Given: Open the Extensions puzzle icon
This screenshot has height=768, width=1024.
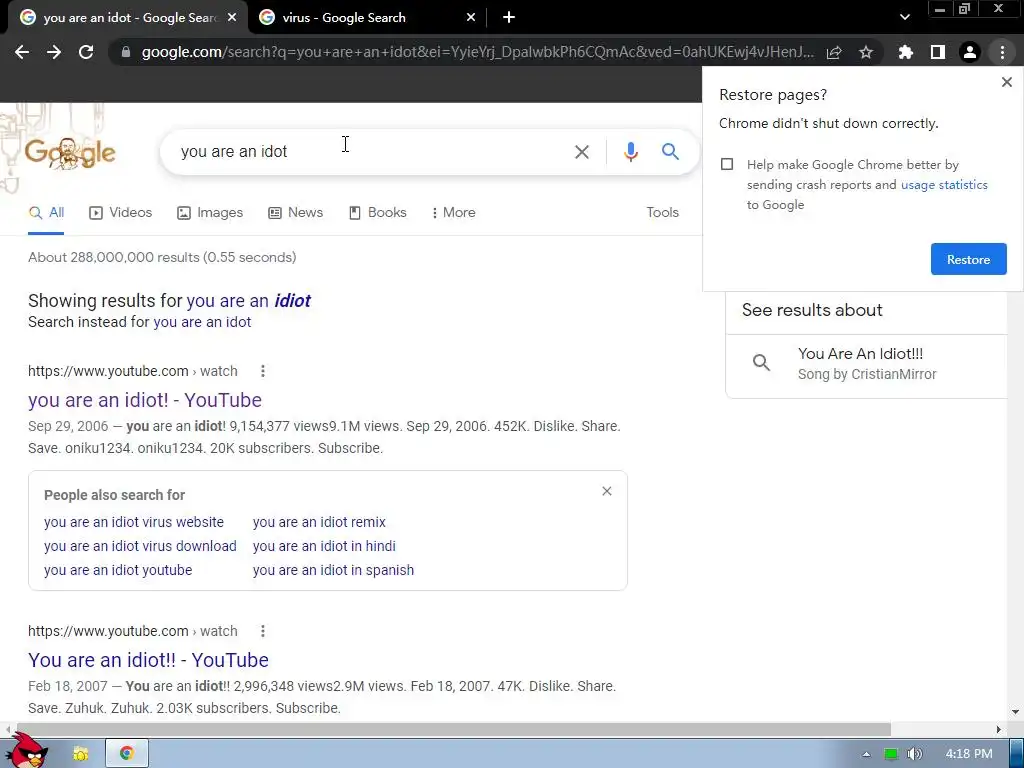Looking at the screenshot, I should (x=905, y=52).
